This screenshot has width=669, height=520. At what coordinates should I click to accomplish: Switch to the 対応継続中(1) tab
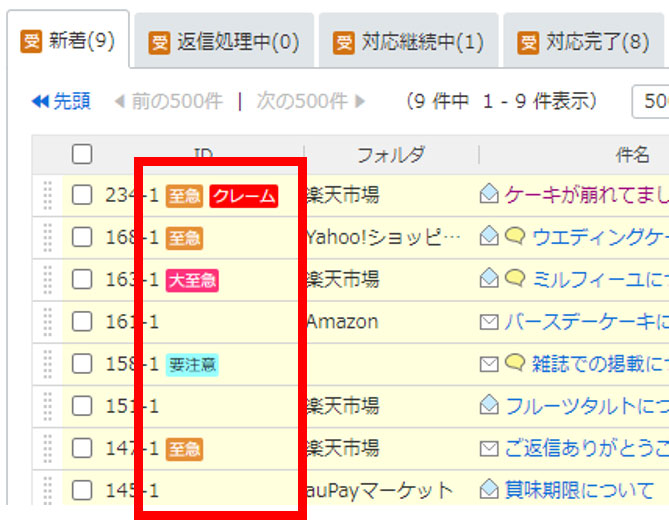[x=409, y=42]
